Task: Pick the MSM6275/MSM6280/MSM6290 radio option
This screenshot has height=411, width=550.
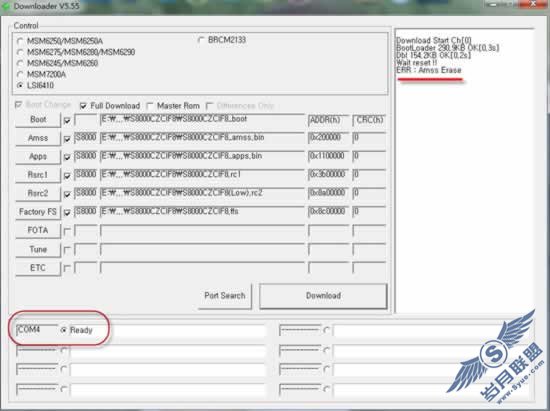Action: 20,52
